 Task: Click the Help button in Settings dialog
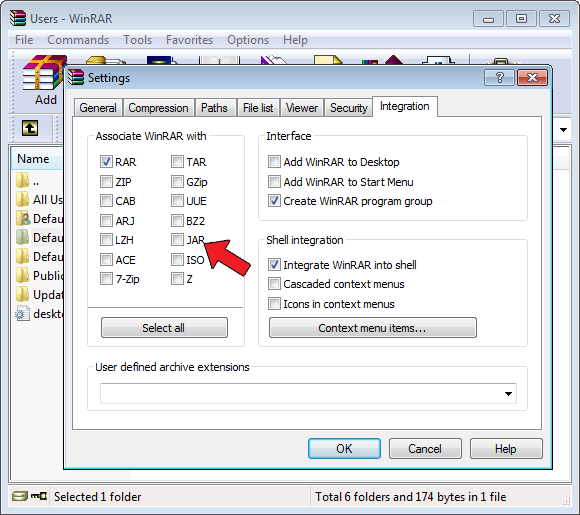(x=506, y=448)
